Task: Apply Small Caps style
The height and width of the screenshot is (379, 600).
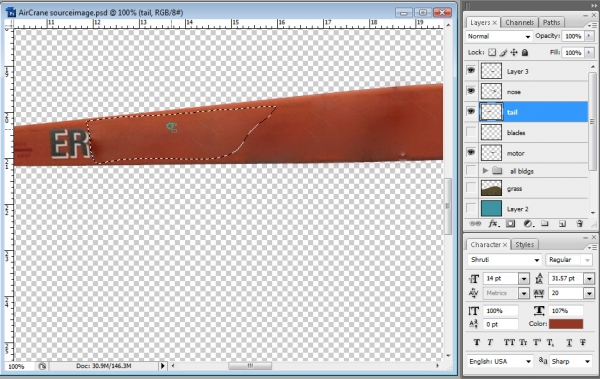Action: pos(523,342)
